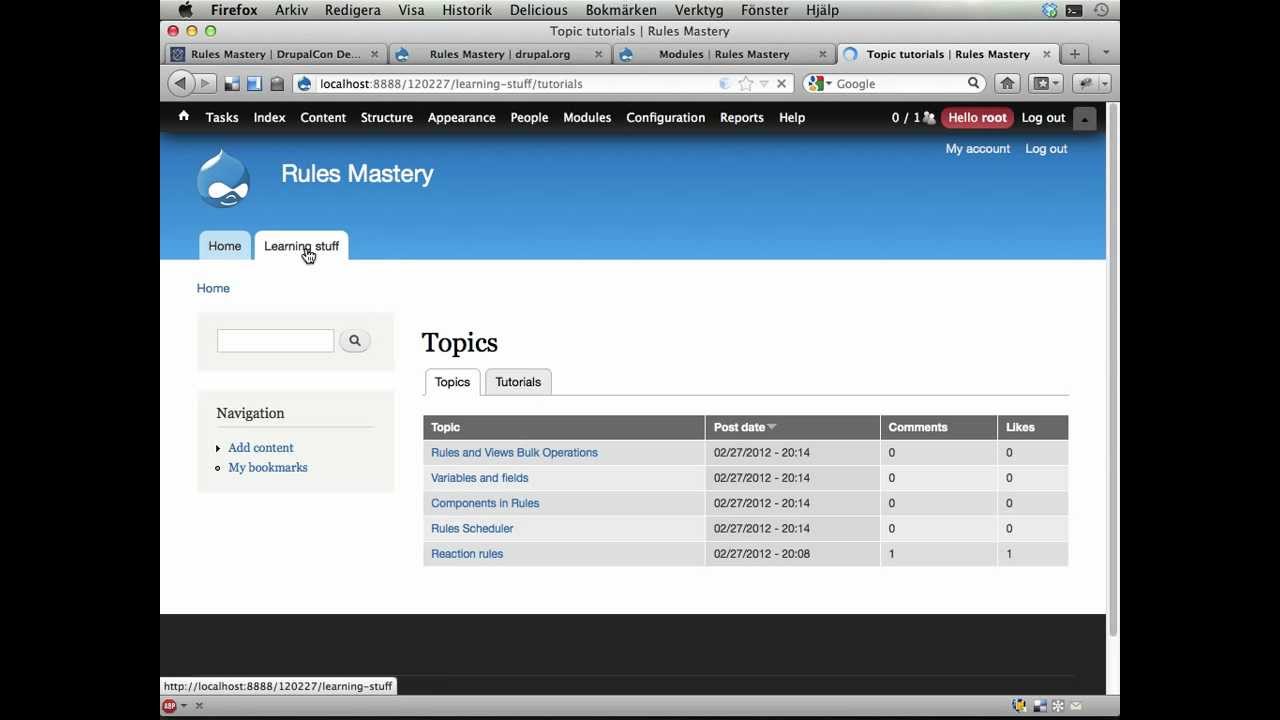1280x720 pixels.
Task: Open the Learning stuff main menu tab
Action: [x=301, y=246]
